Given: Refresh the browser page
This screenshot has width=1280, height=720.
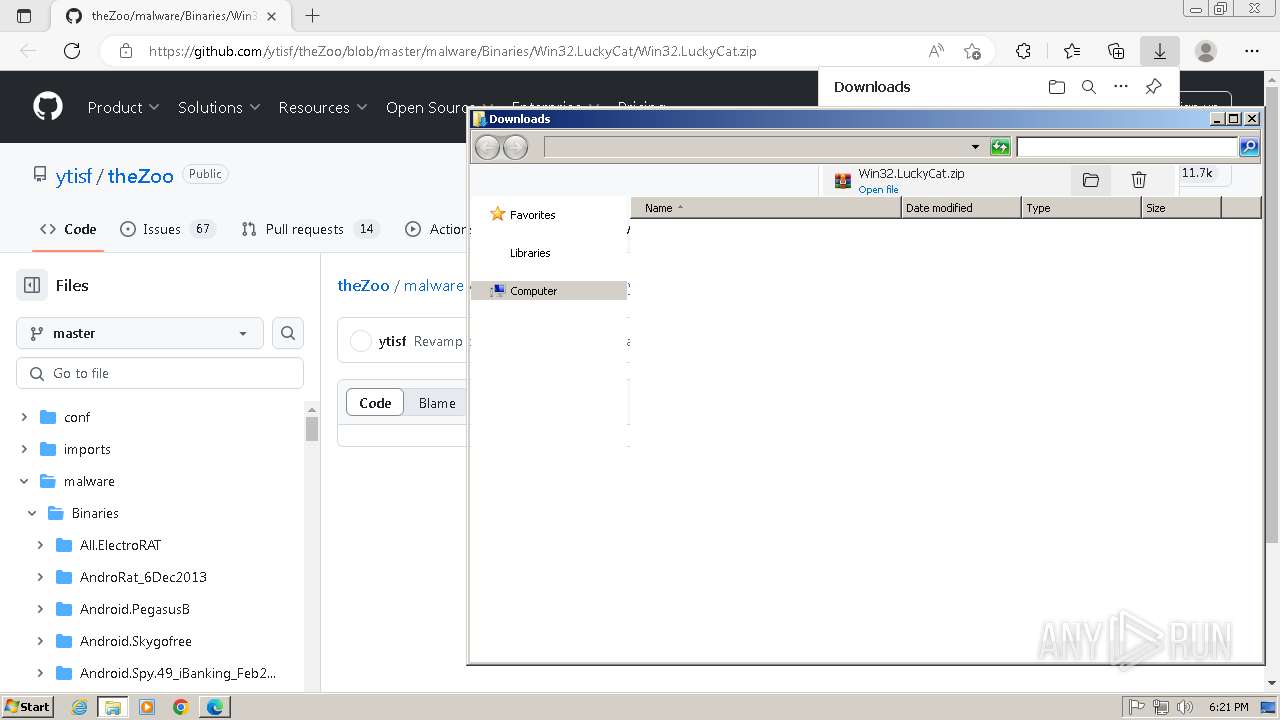Looking at the screenshot, I should tap(72, 51).
